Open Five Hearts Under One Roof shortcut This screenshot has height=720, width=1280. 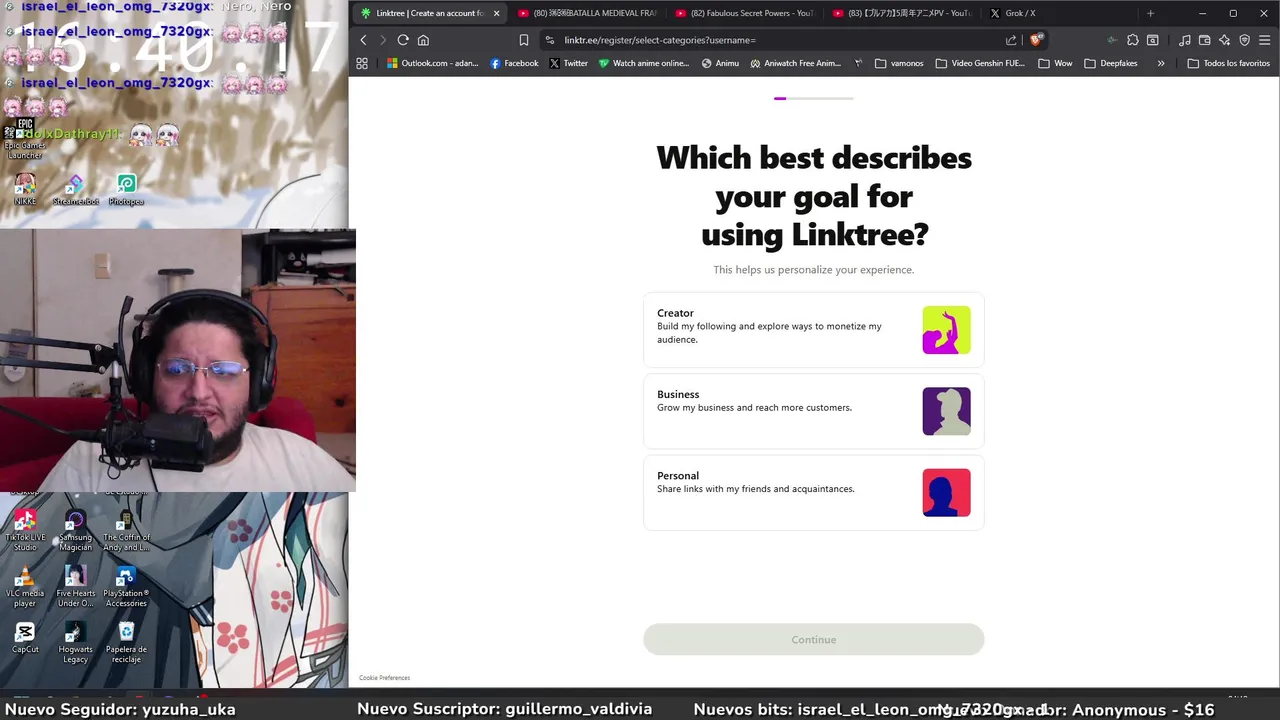coord(75,586)
